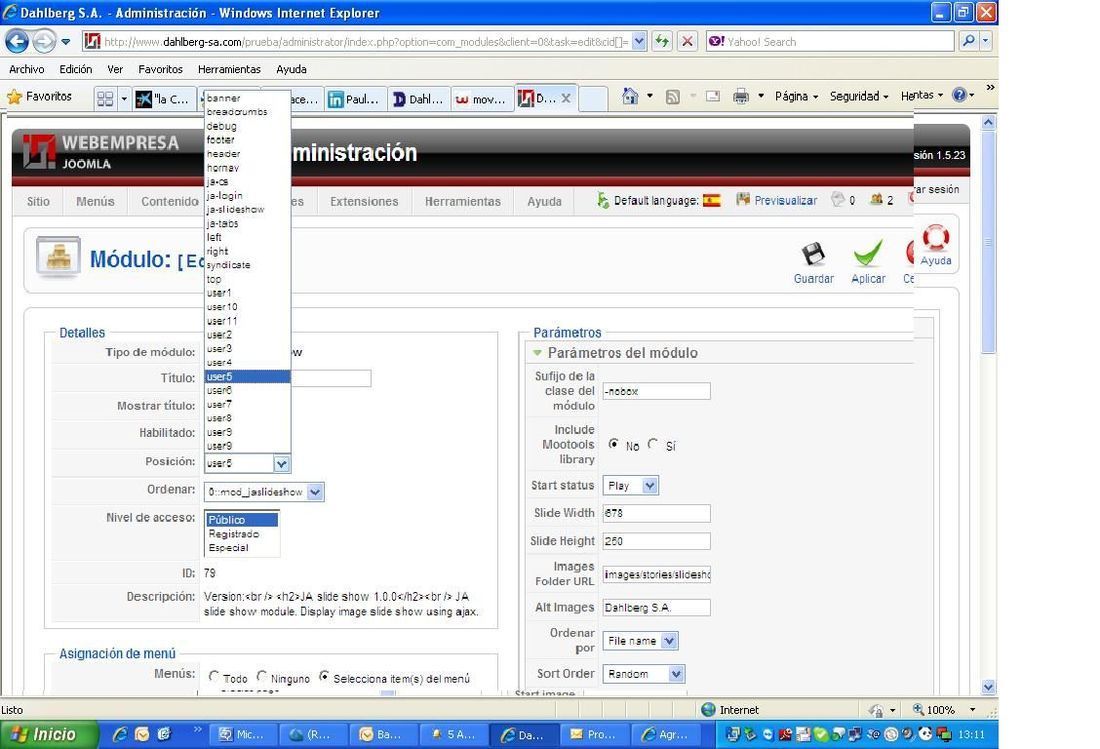Open Favoritos star button

[40, 96]
